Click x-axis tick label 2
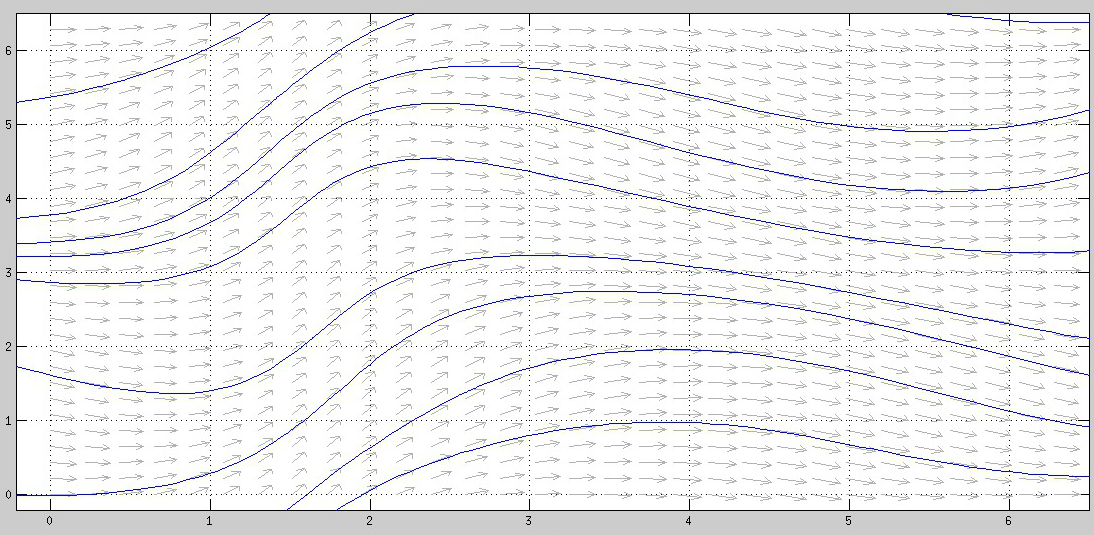Viewport: 1094px width, 535px height. point(369,521)
